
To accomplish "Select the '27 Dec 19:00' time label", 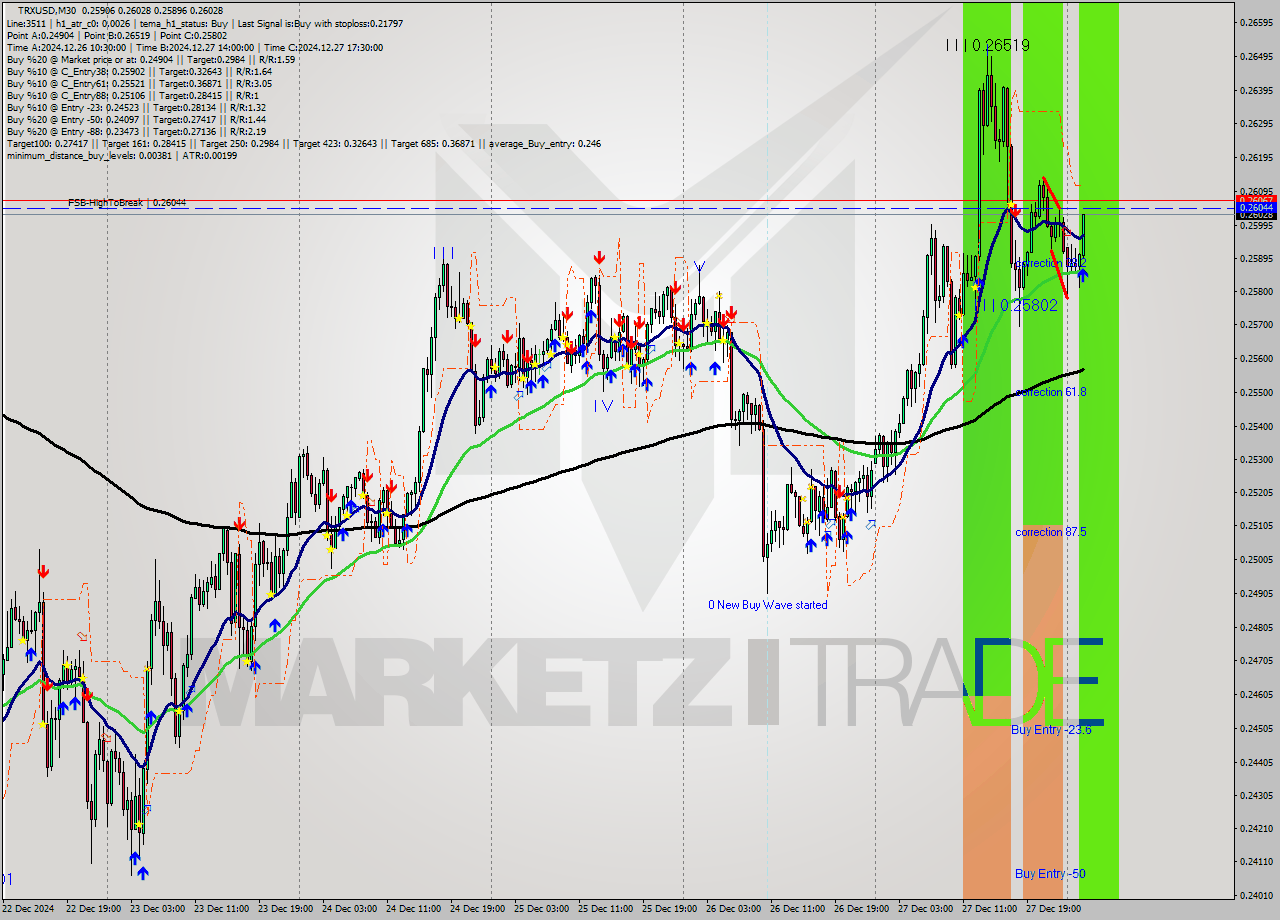I will pyautogui.click(x=1053, y=909).
